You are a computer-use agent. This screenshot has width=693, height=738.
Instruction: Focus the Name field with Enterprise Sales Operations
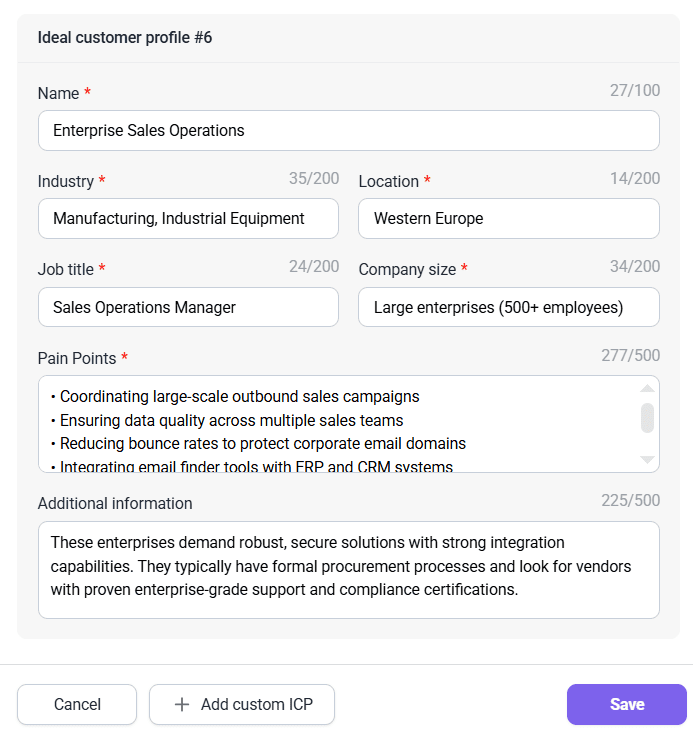(x=348, y=130)
